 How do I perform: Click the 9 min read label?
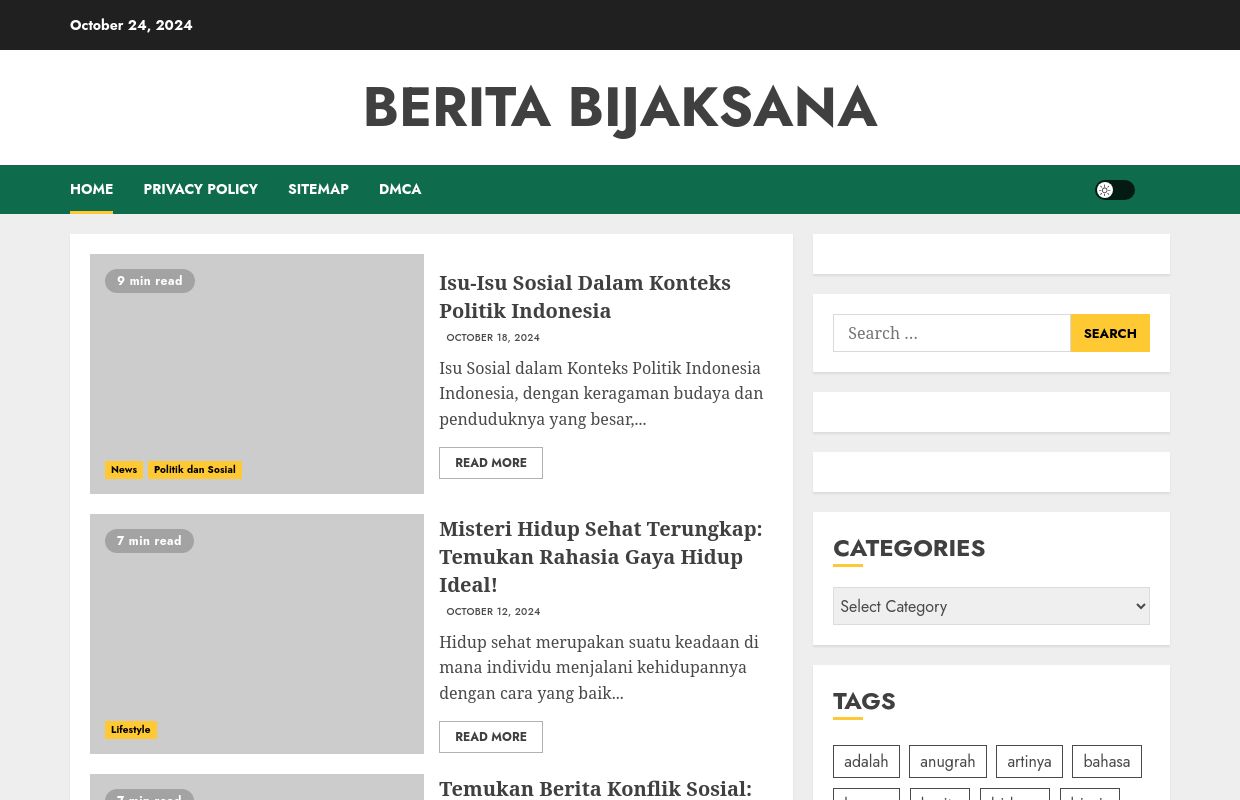pos(150,281)
